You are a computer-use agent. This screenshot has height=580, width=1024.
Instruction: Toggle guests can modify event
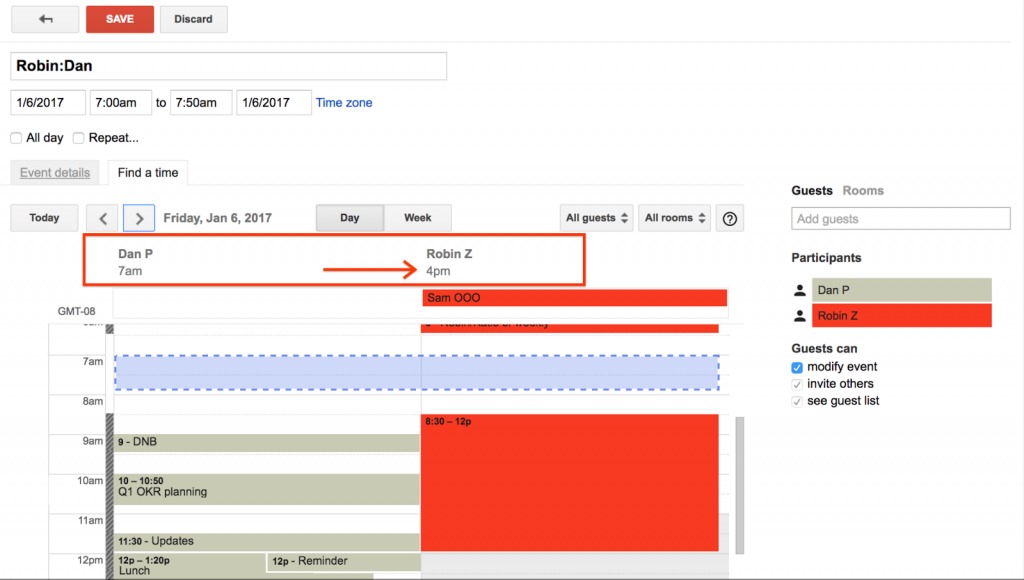(x=797, y=367)
